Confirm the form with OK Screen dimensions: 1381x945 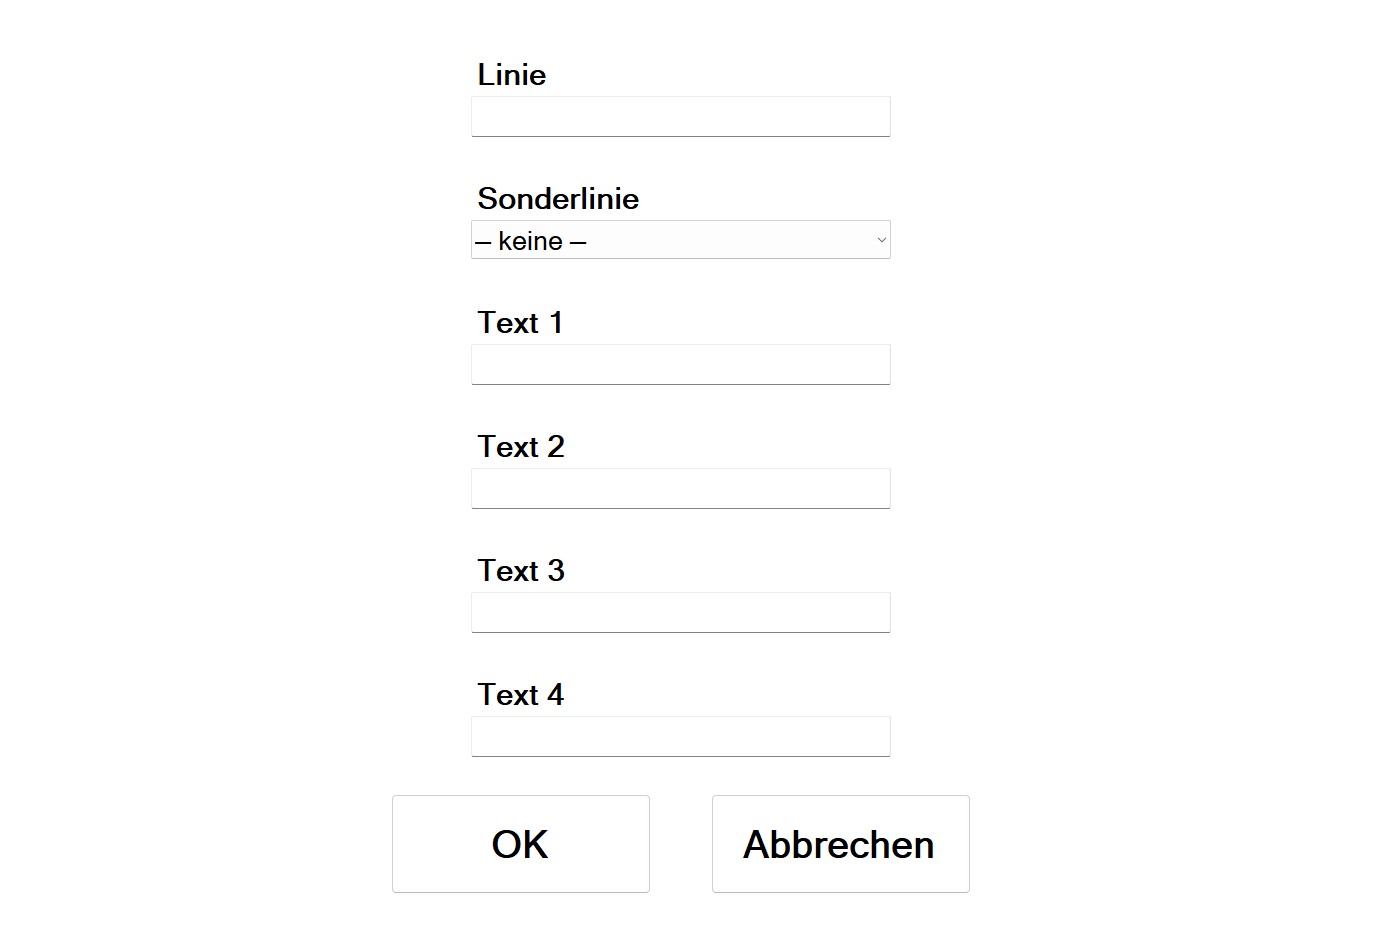[x=520, y=844]
